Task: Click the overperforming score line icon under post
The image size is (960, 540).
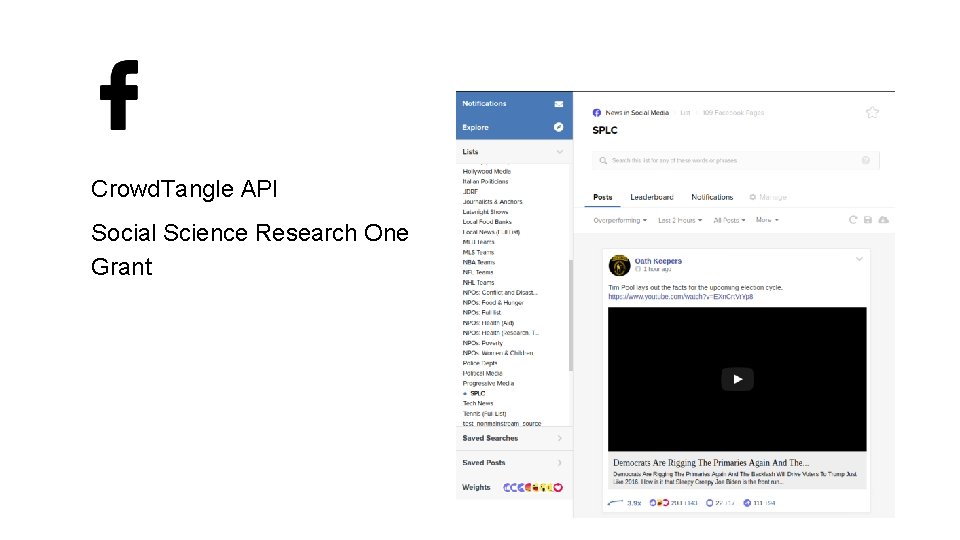Action: [x=615, y=503]
